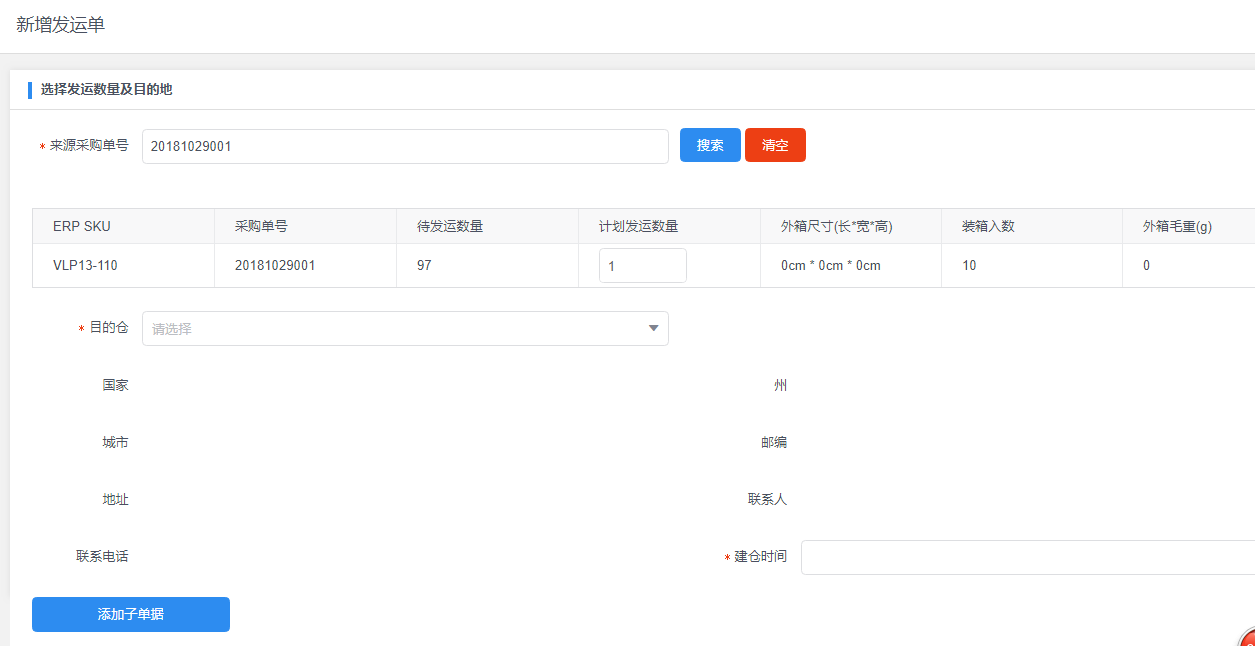Click the 新增发运单 page title

[60, 25]
